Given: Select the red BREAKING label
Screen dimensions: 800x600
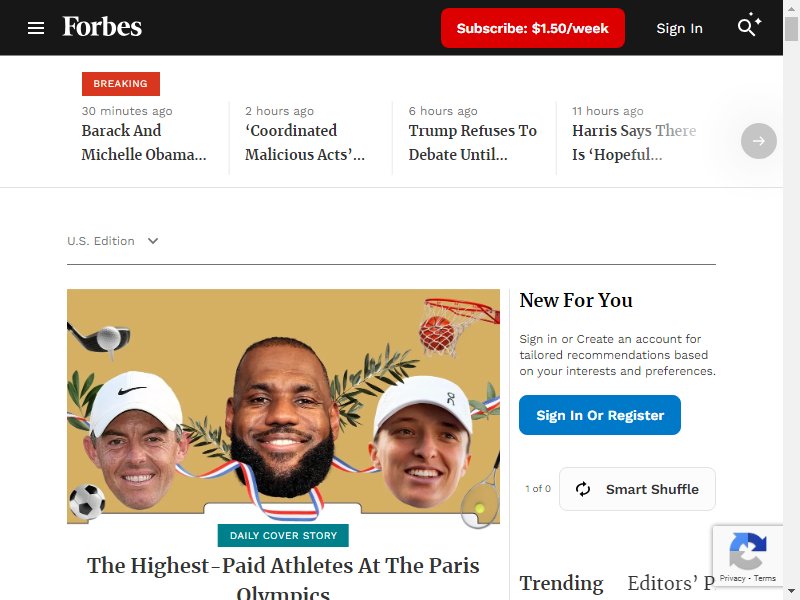Looking at the screenshot, I should coord(121,84).
